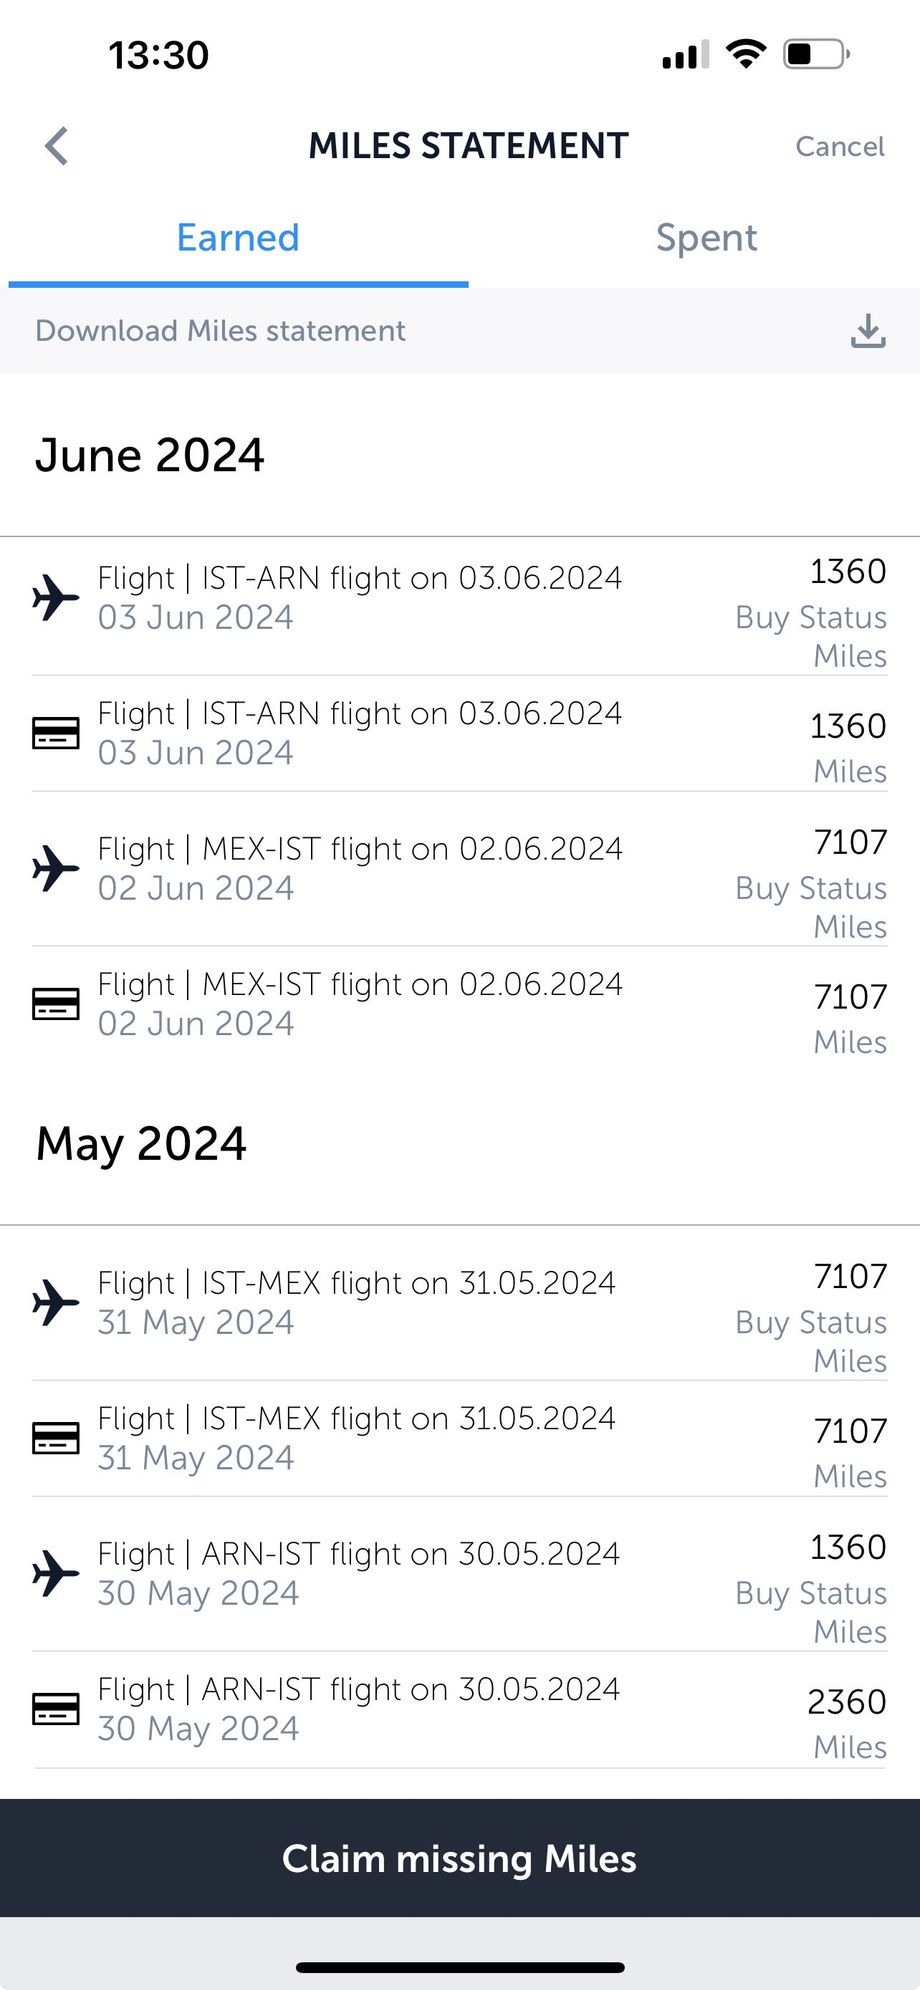
Task: Tap airplane icon for MEX-IST 02 Jun entry
Action: click(56, 868)
